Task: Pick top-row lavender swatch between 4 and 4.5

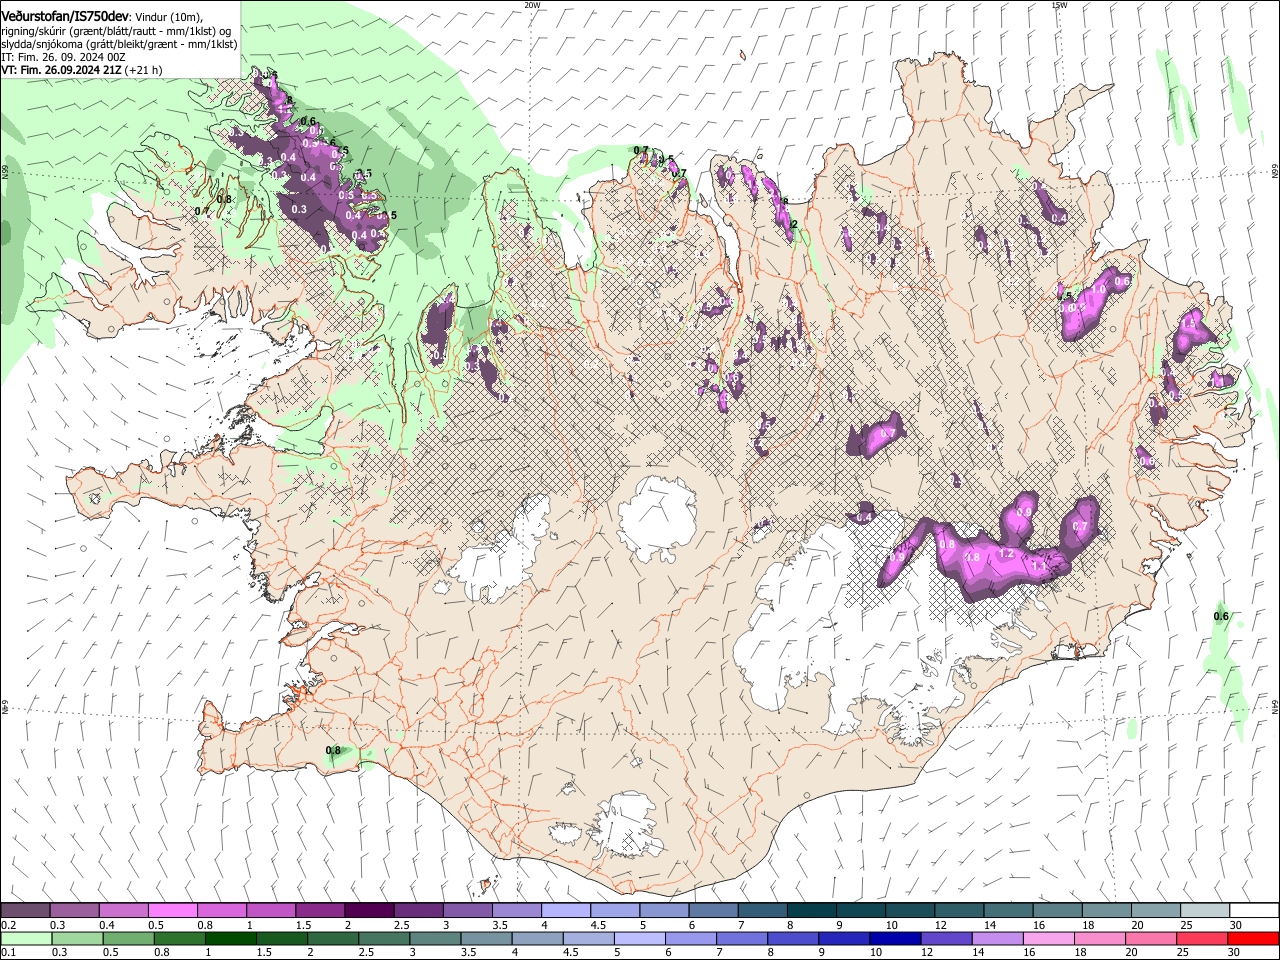Action: pos(566,911)
